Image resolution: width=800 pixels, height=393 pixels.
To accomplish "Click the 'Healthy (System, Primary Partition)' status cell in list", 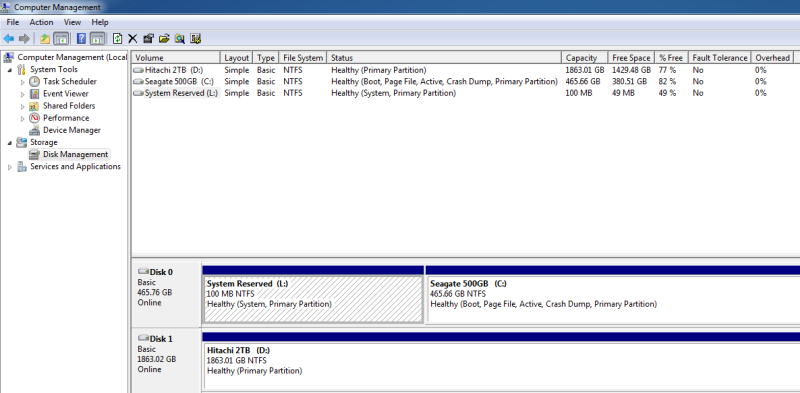I will click(393, 93).
